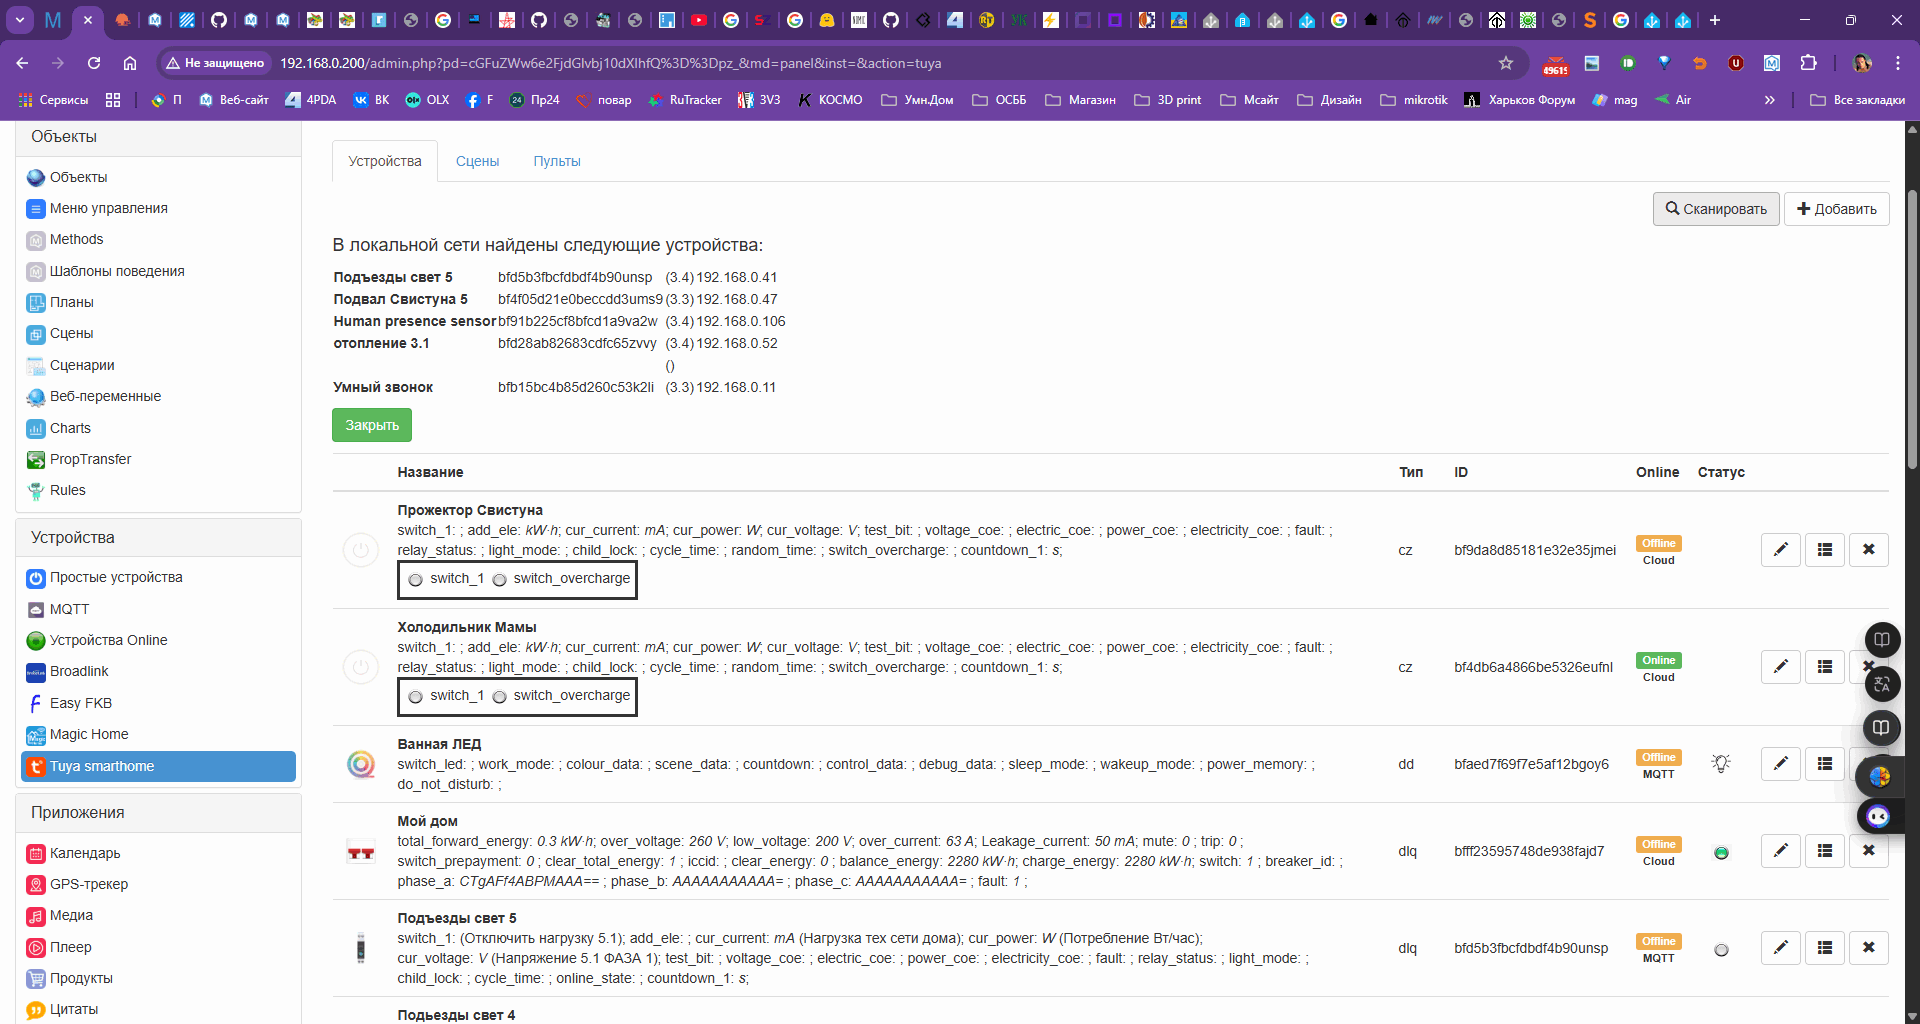Expand hidden bookmarks chevron

tap(1769, 100)
